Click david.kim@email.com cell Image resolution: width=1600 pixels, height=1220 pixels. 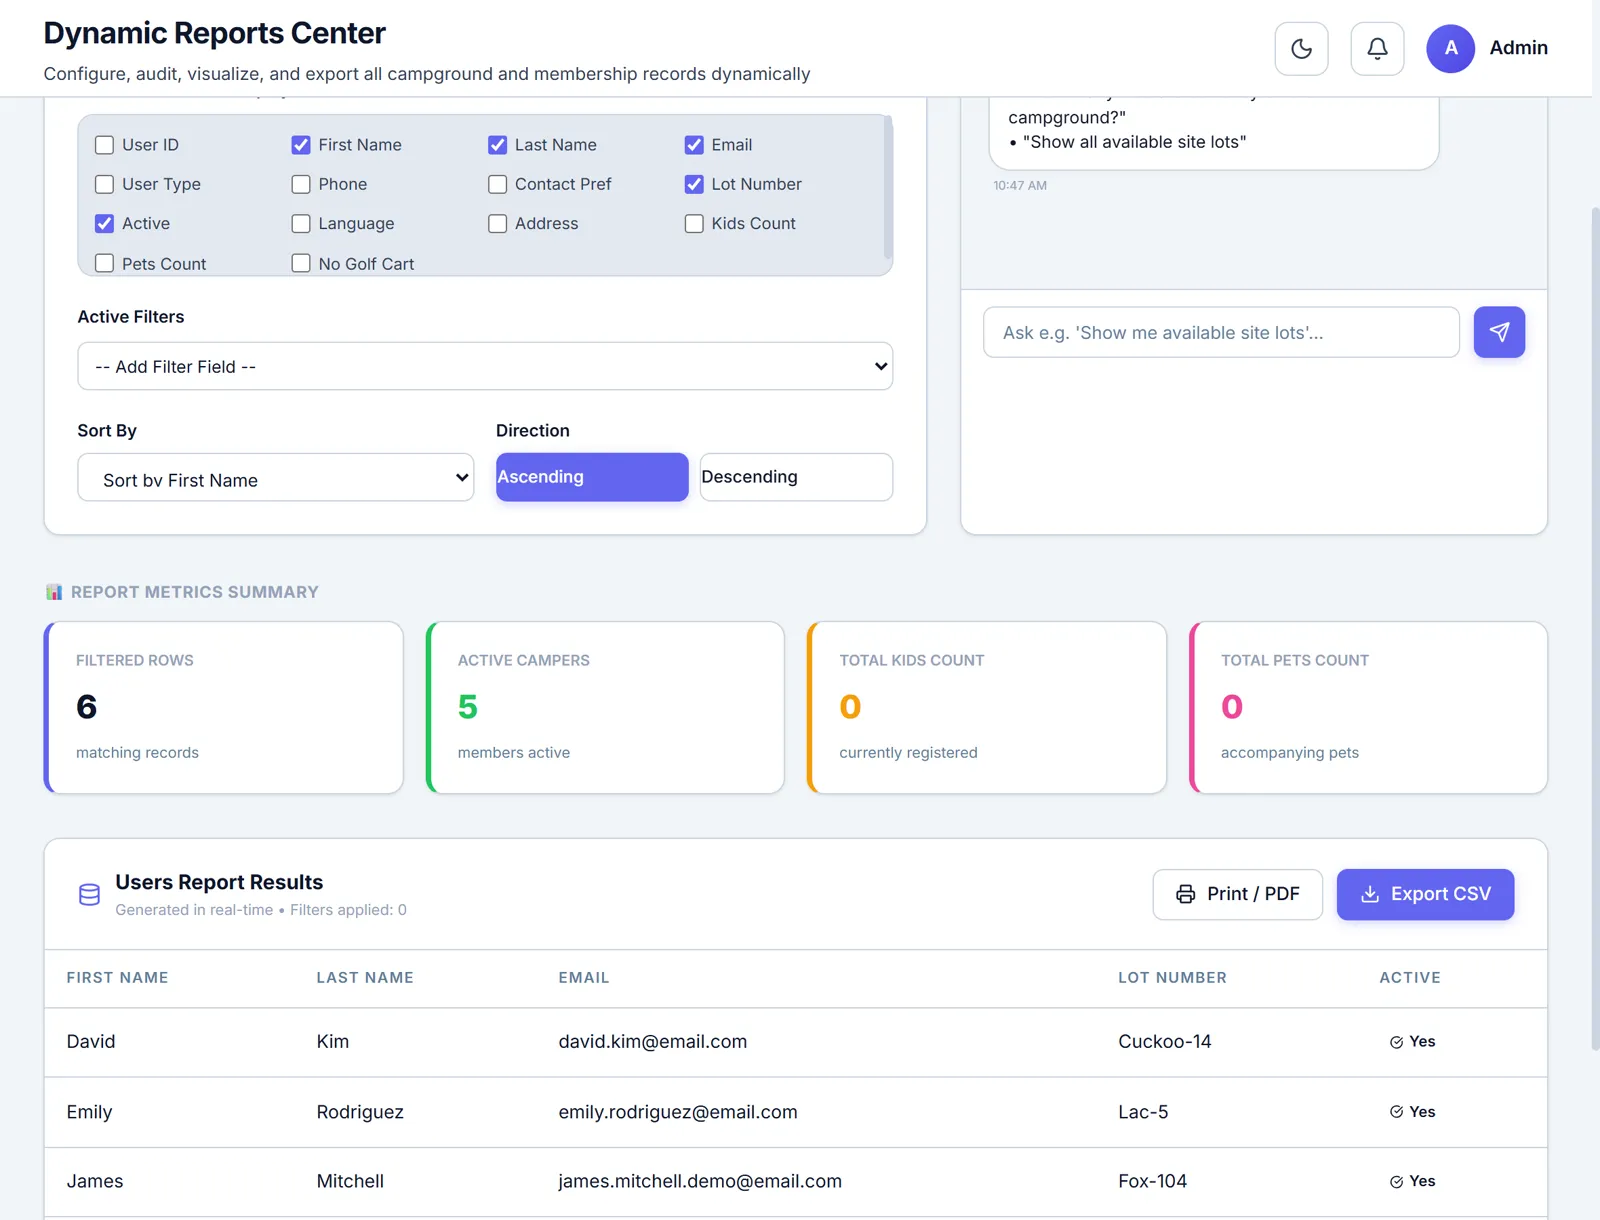pos(653,1042)
